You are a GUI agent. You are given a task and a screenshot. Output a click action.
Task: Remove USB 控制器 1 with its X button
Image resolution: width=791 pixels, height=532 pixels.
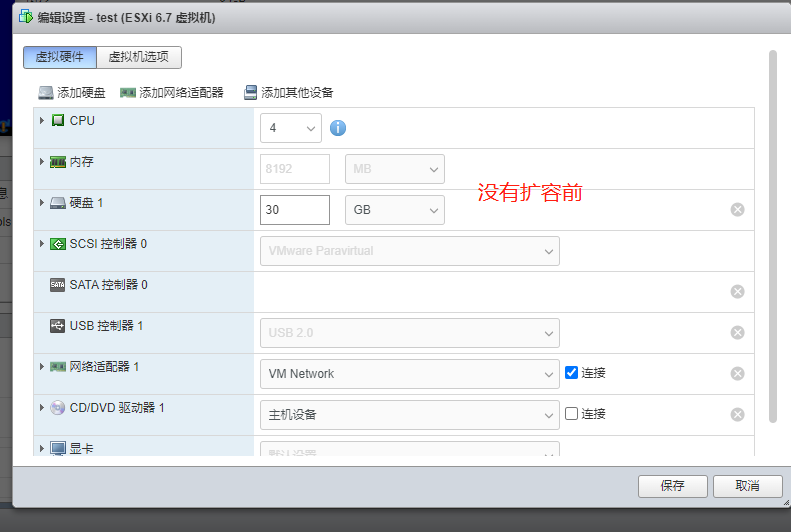[738, 333]
